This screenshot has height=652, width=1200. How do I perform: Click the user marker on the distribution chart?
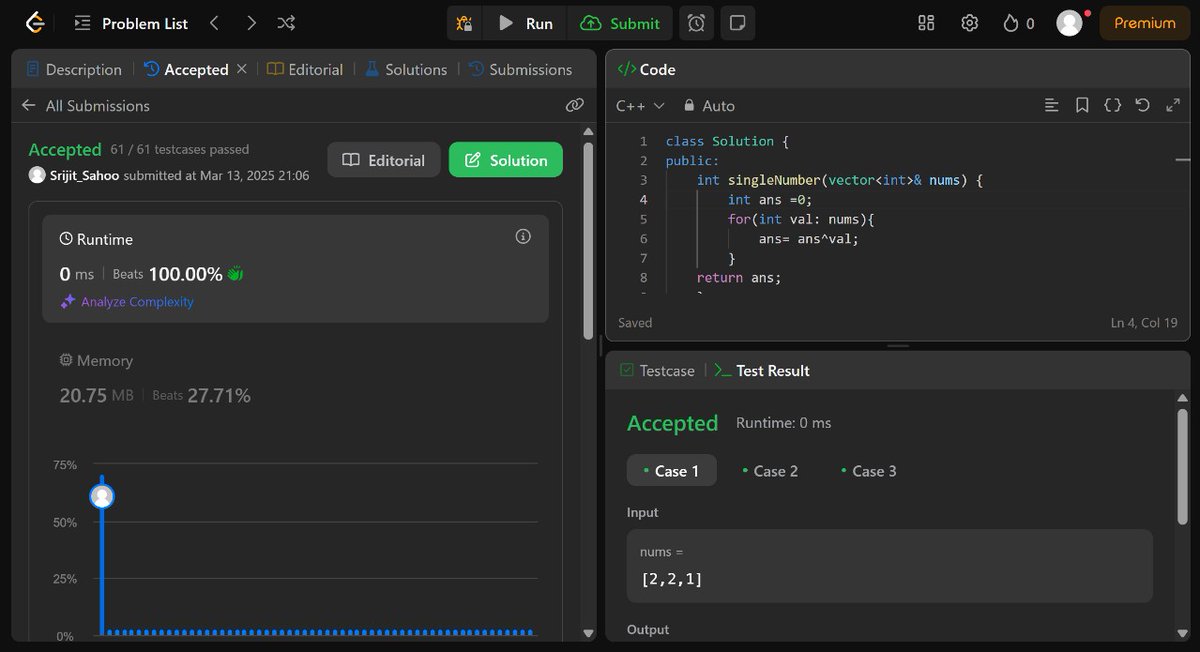(x=101, y=496)
